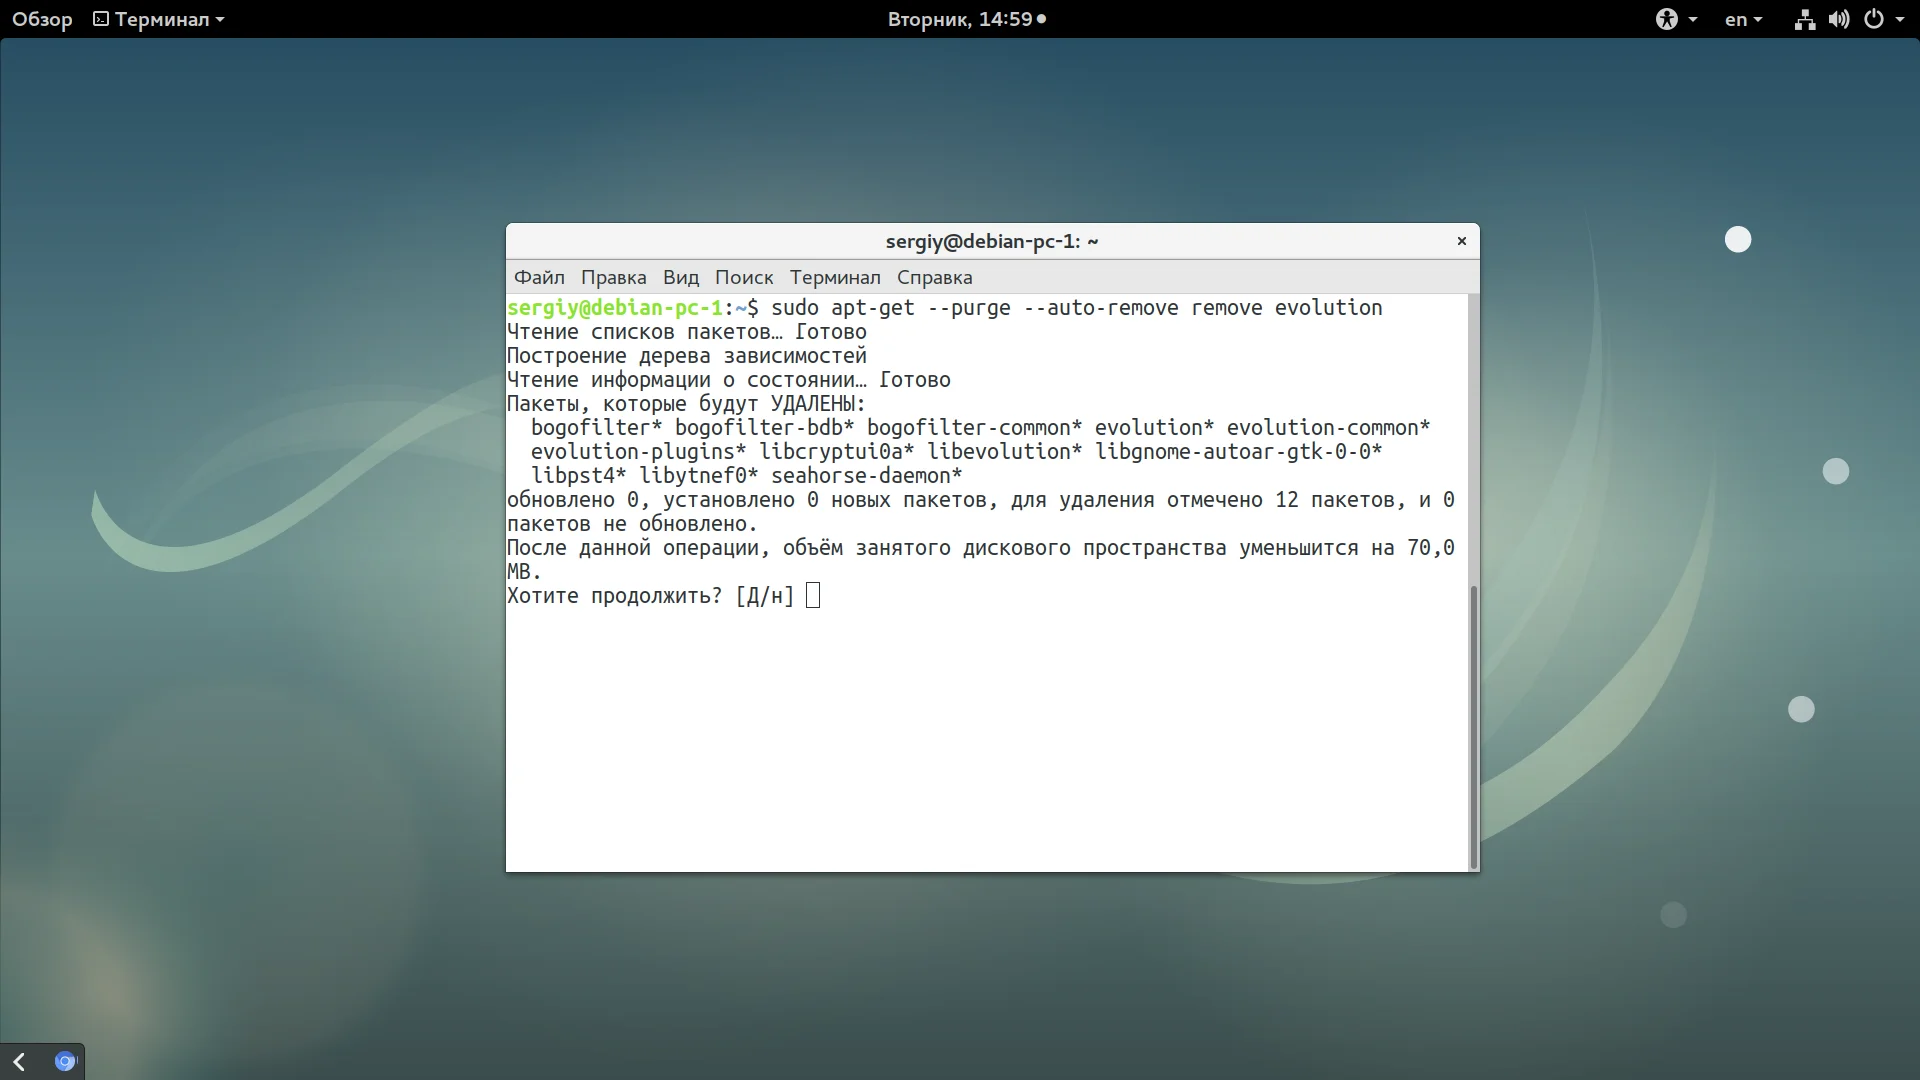Click the network connection icon

tap(1804, 19)
